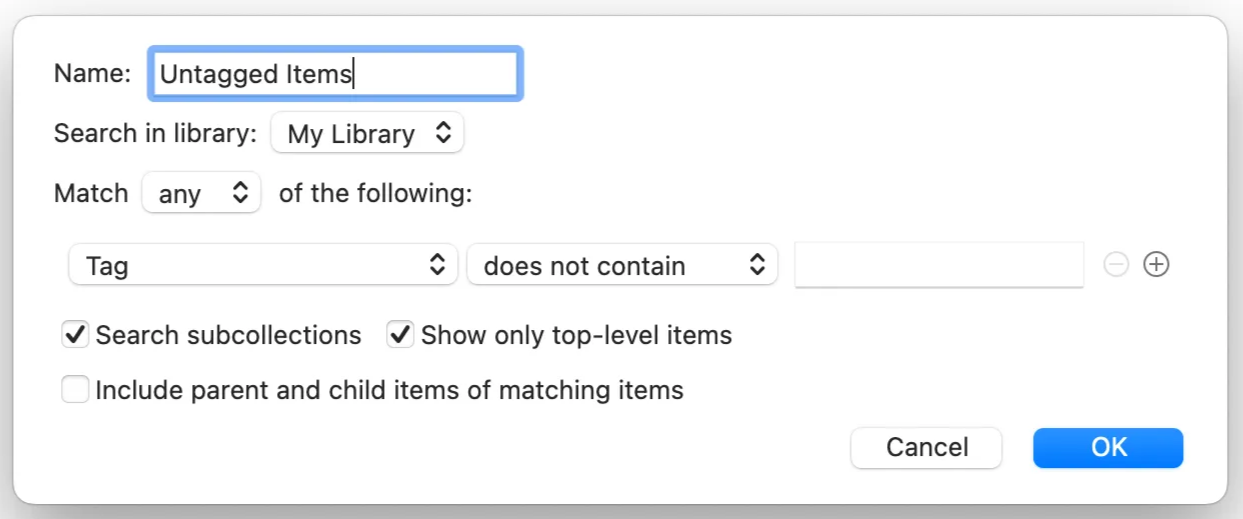Click the Name field containing "Untagged Items"
1243x519 pixels.
(334, 74)
